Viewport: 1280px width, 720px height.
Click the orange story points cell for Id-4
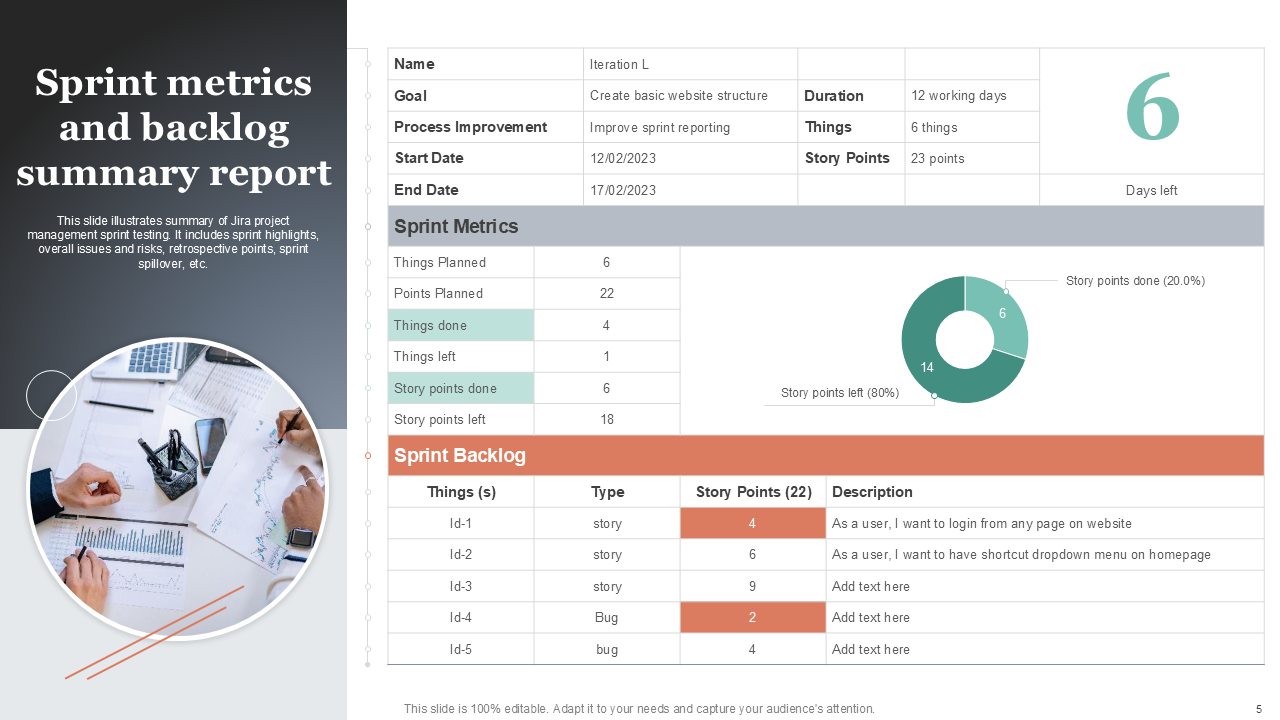[x=753, y=618]
